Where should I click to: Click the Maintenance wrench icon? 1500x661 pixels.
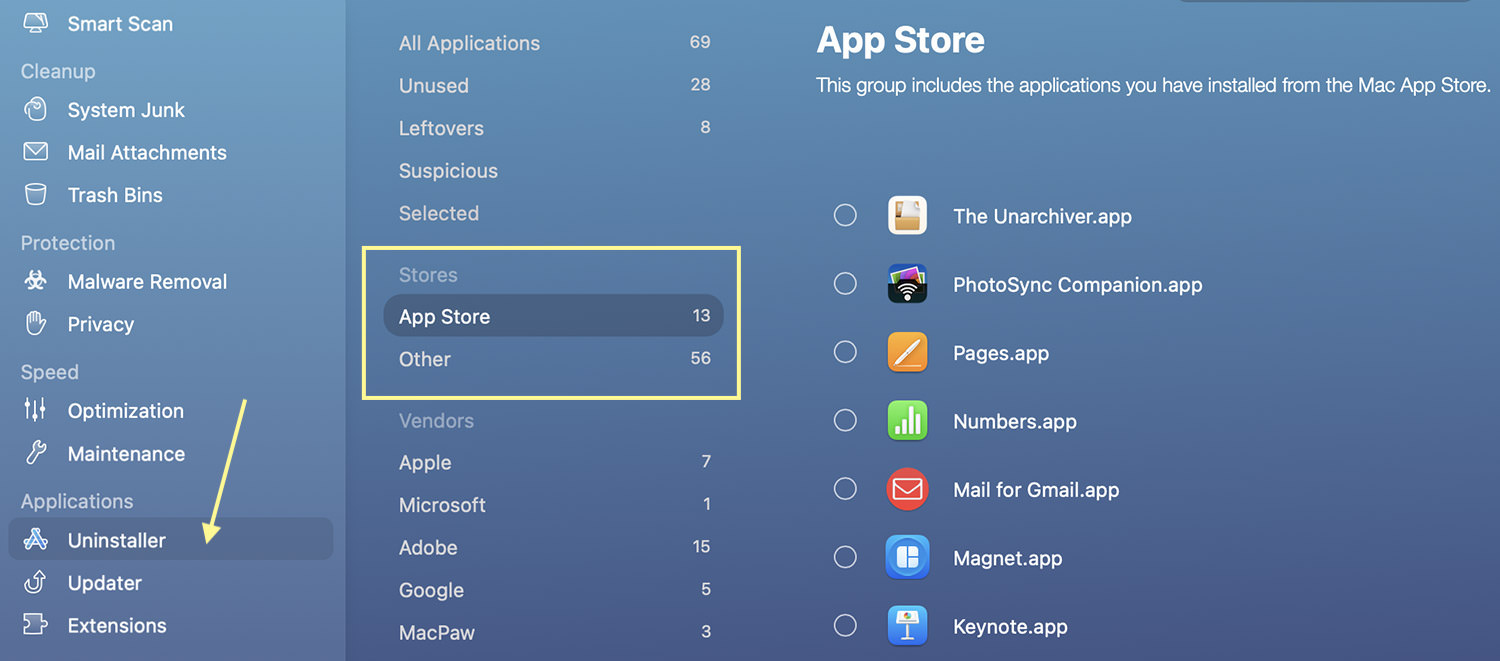coord(36,453)
